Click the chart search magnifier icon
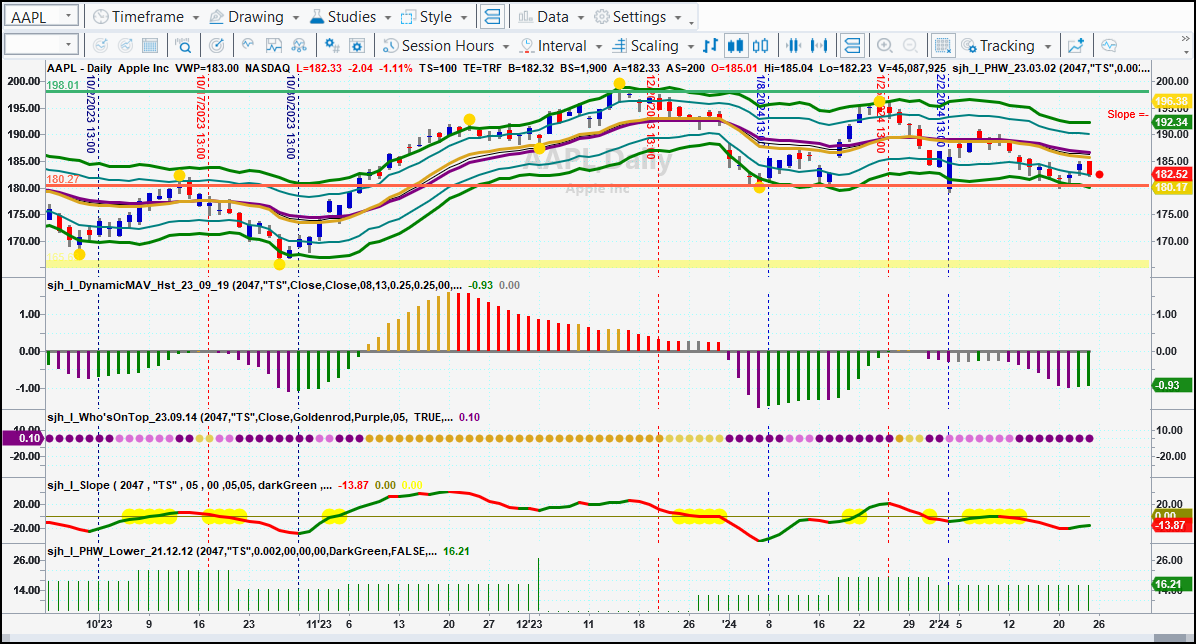The height and width of the screenshot is (644, 1196). pyautogui.click(x=184, y=46)
